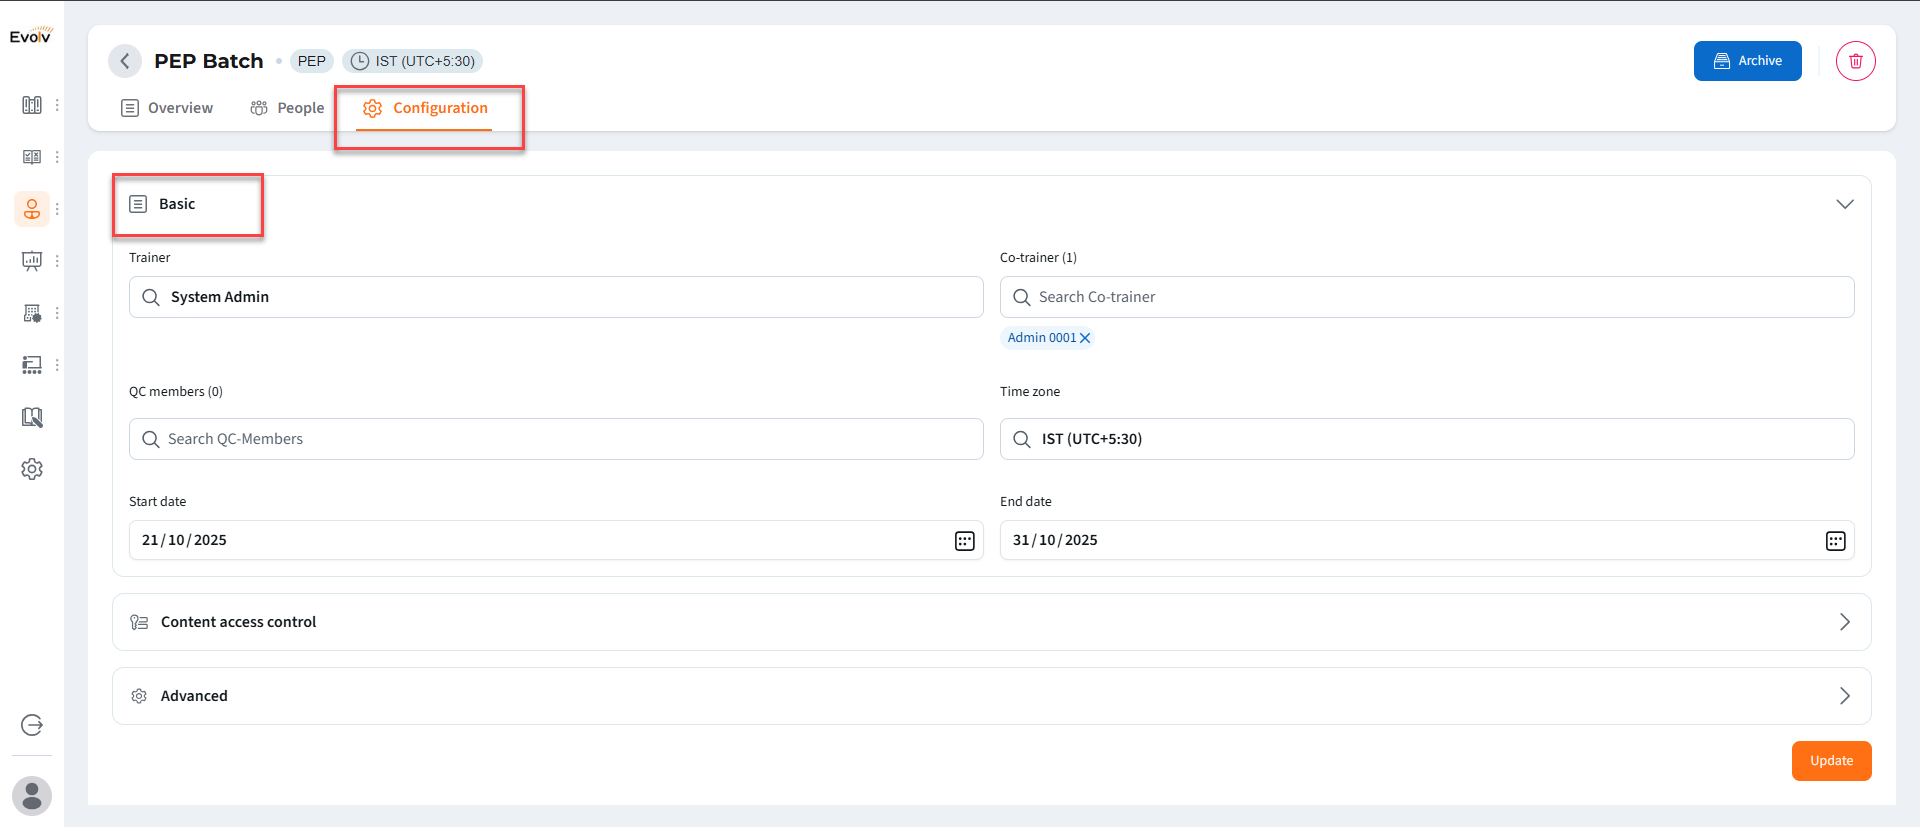Click the red delete trash icon
Screen dimensions: 1920x827
click(x=1855, y=61)
